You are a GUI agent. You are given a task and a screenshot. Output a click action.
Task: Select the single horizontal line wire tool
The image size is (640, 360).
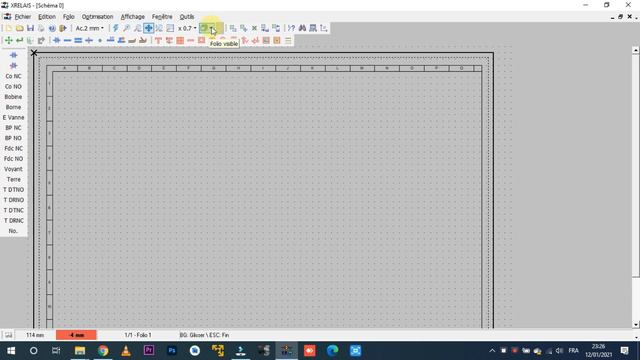(67, 40)
